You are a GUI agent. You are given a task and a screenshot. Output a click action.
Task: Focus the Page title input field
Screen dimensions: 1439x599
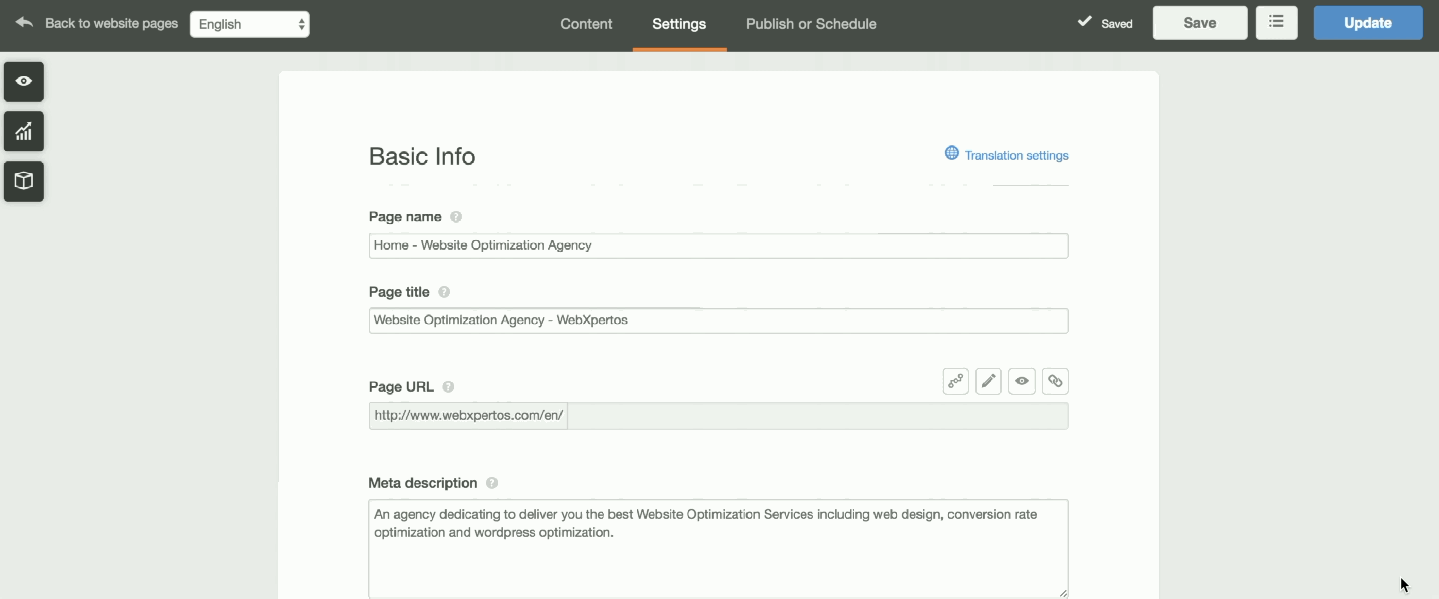click(x=718, y=320)
